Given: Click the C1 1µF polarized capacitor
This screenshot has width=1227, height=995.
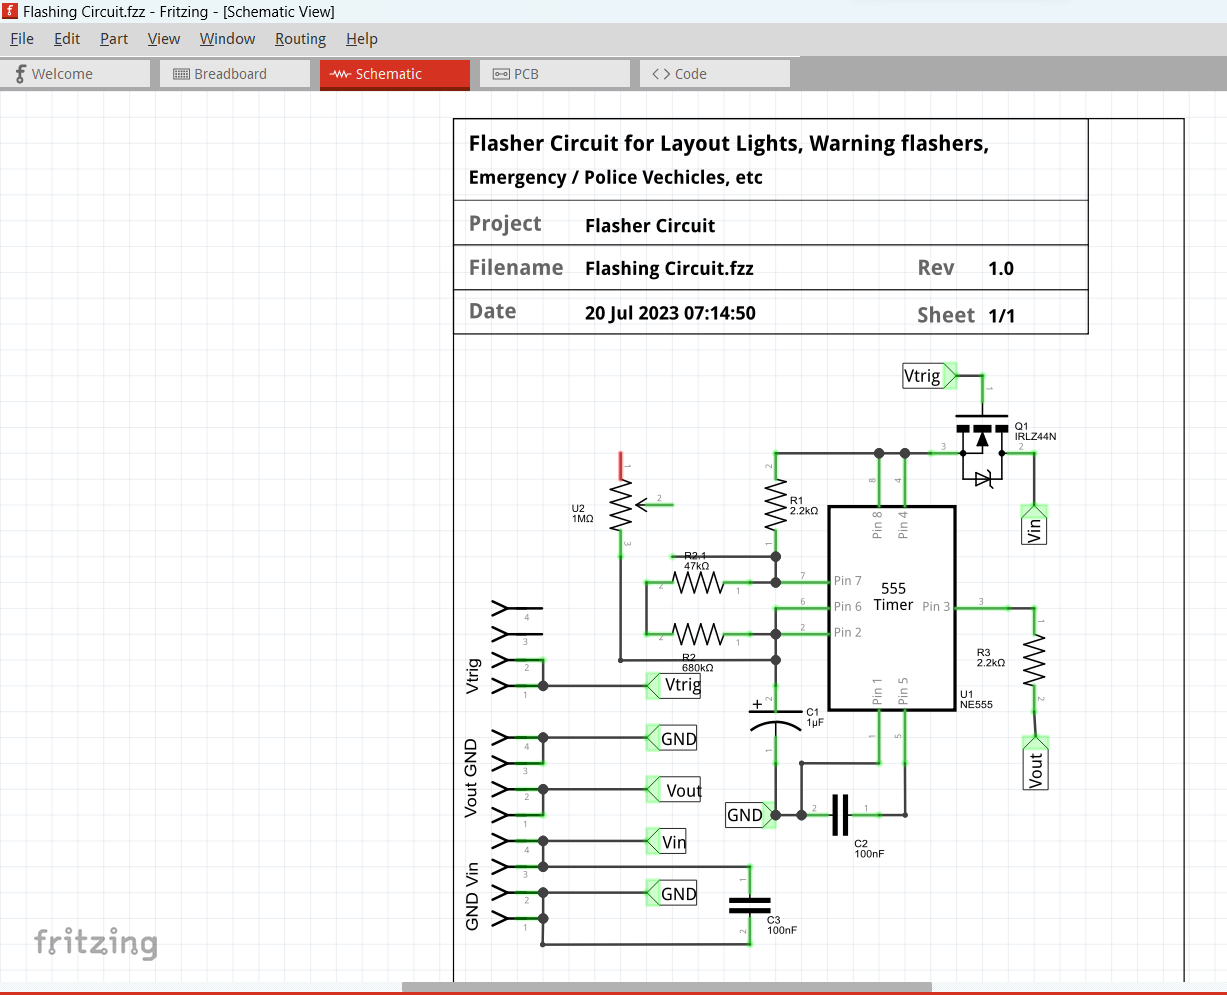Looking at the screenshot, I should pyautogui.click(x=775, y=717).
